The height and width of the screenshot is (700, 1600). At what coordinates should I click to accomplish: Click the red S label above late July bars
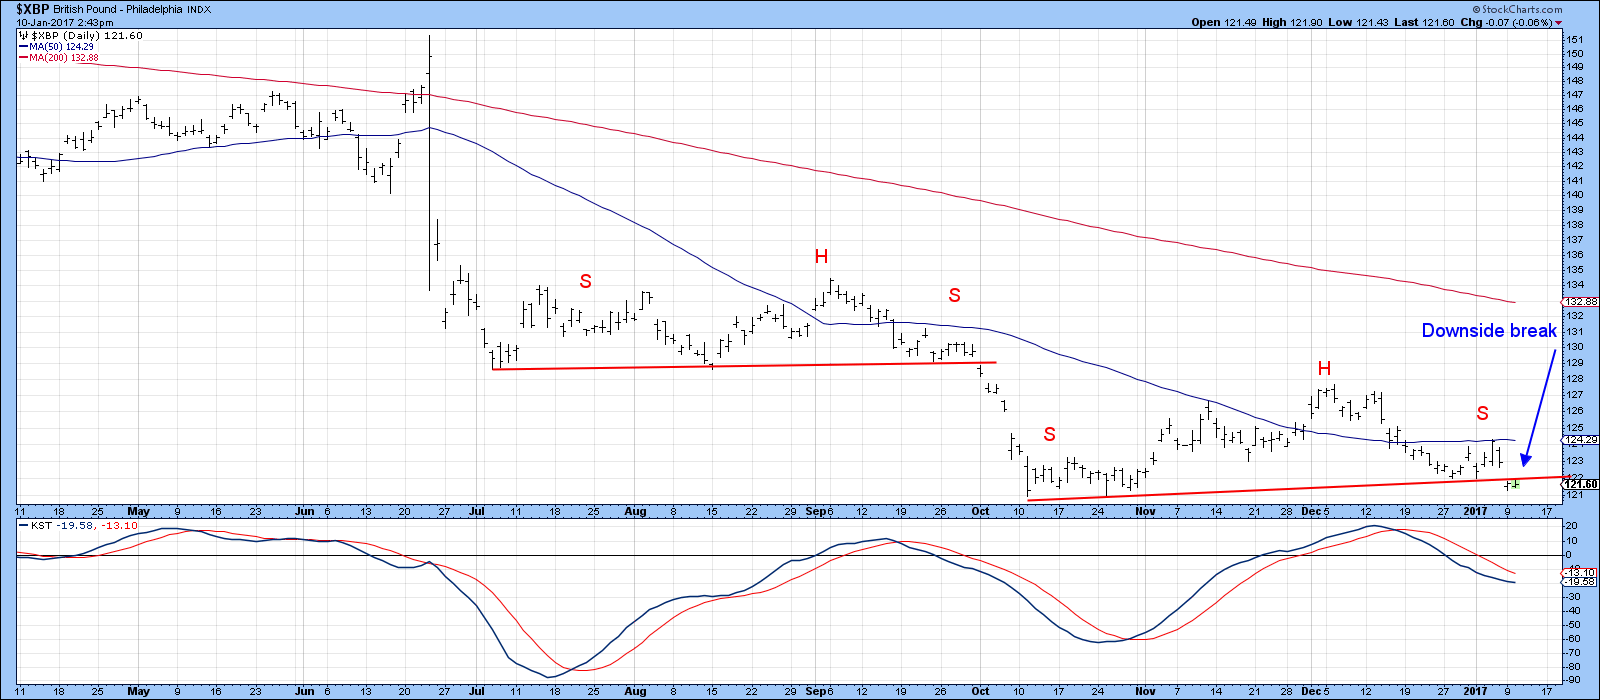point(585,282)
